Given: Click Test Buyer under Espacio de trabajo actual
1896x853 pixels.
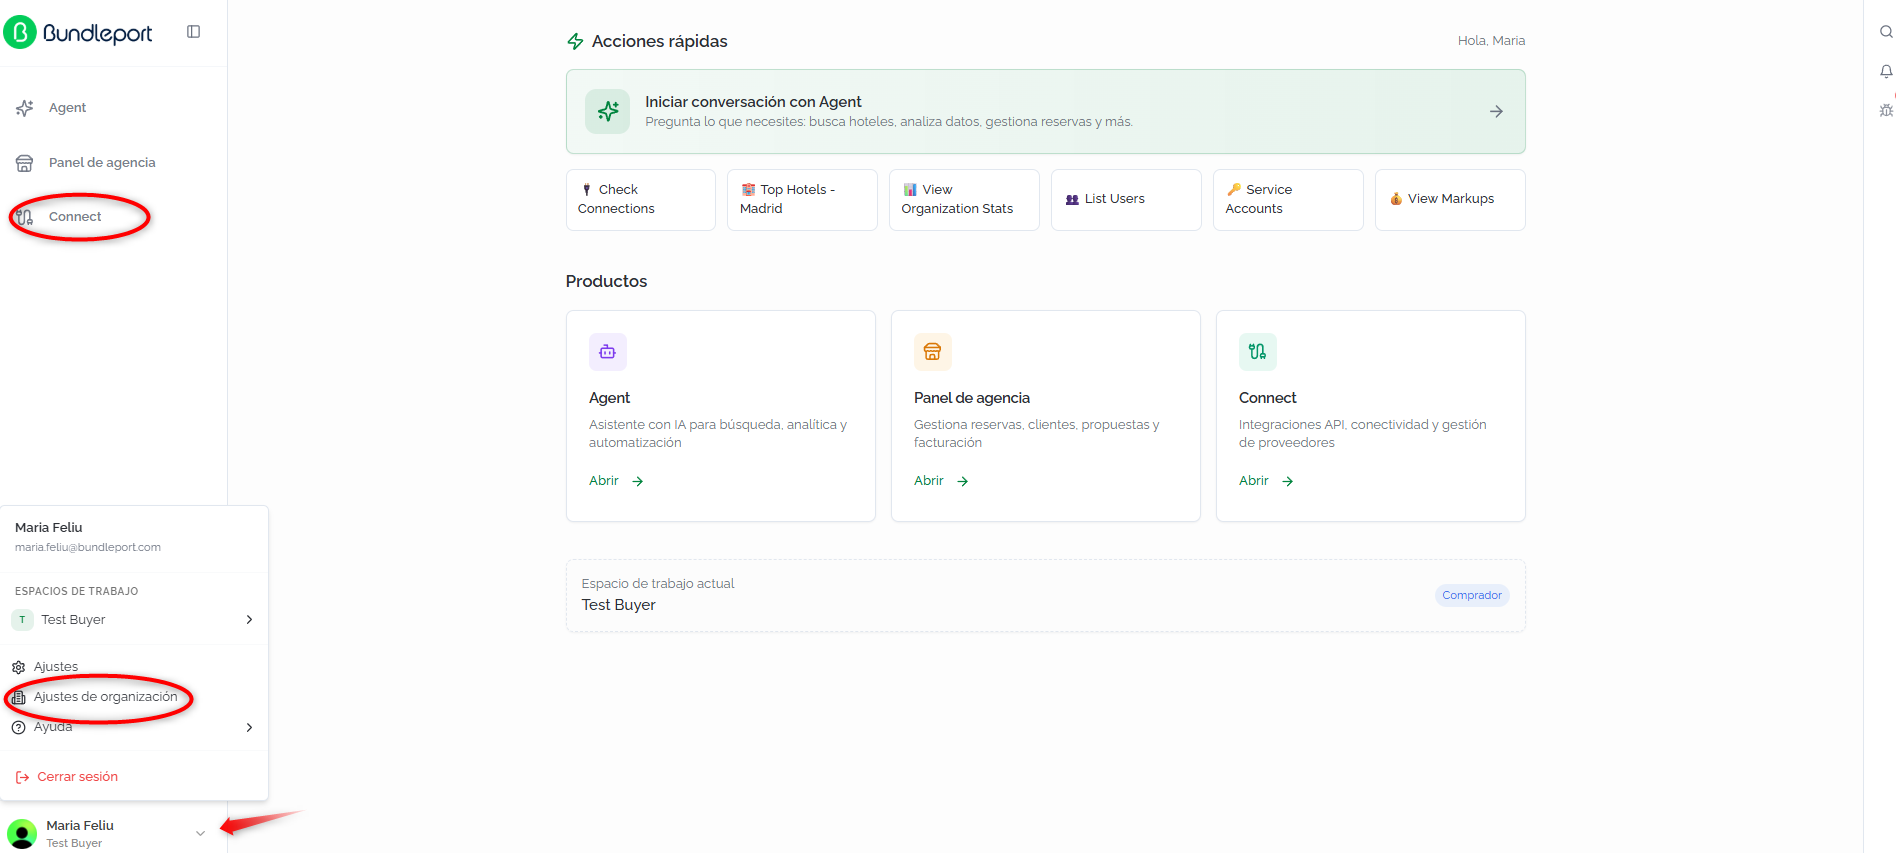Looking at the screenshot, I should pyautogui.click(x=619, y=605).
